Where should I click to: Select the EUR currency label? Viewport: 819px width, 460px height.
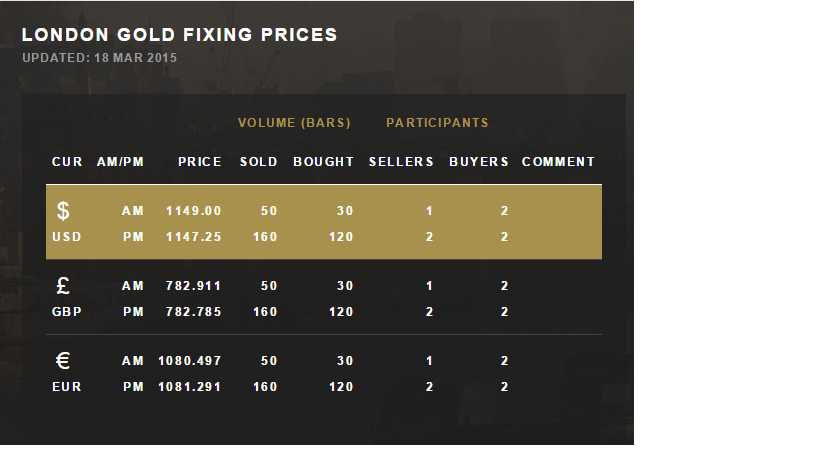tap(67, 387)
